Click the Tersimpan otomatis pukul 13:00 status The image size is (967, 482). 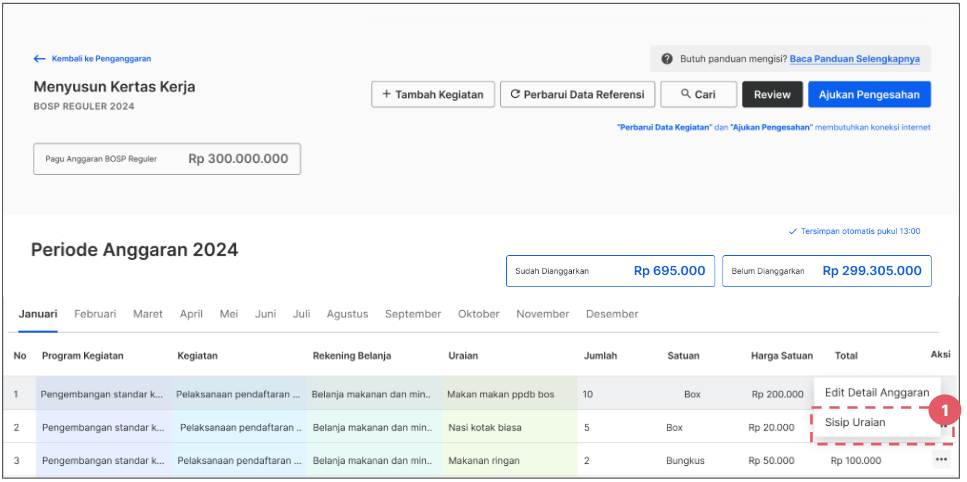[855, 232]
